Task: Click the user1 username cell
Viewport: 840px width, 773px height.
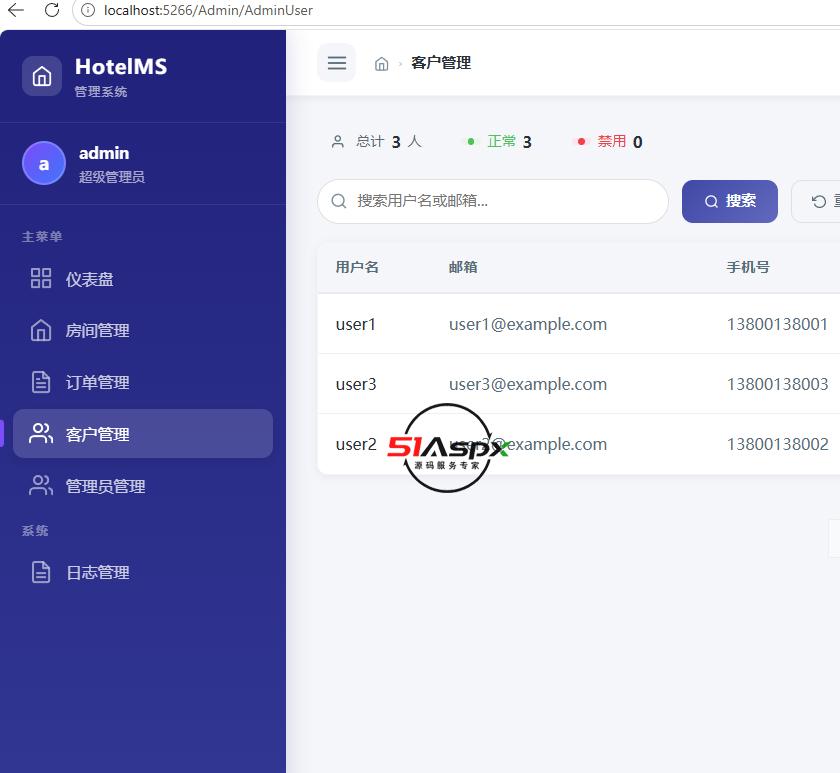Action: 356,324
